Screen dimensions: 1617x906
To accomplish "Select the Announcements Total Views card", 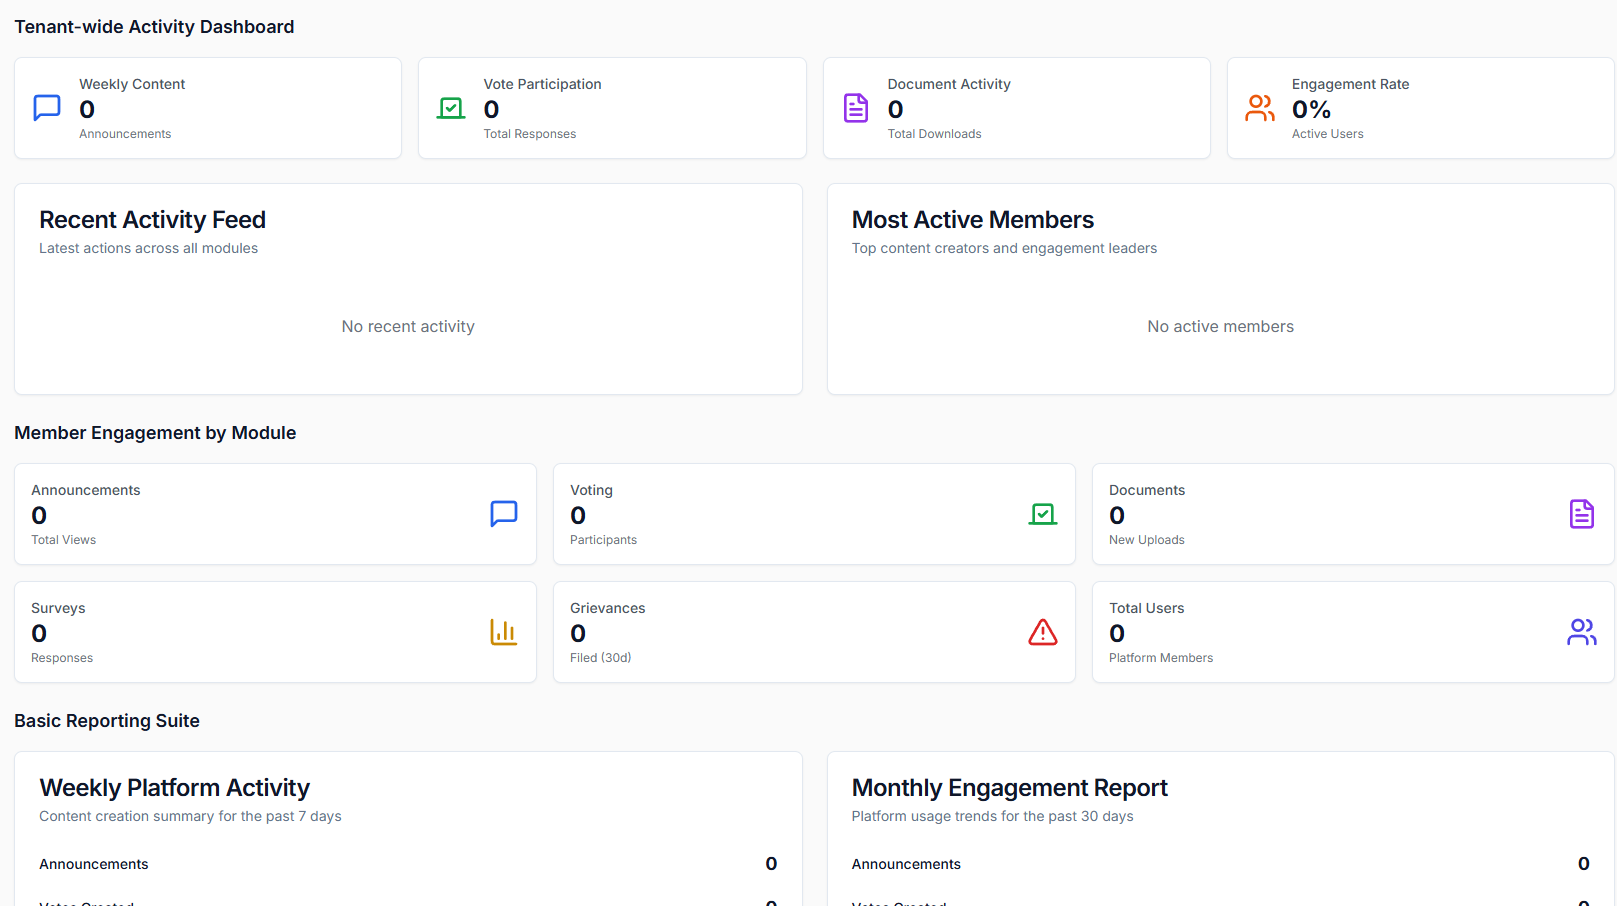I will (275, 514).
